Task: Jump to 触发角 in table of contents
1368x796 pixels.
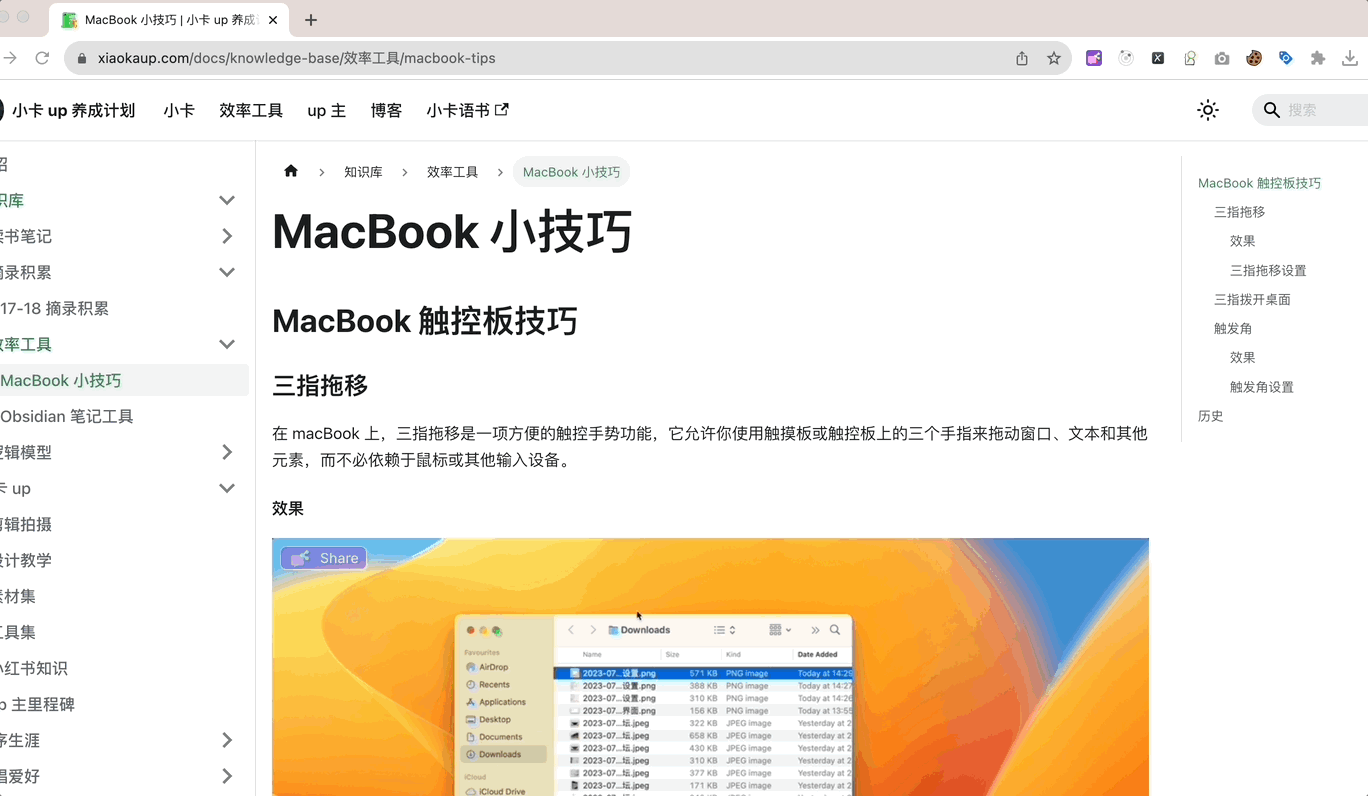Action: click(1233, 328)
